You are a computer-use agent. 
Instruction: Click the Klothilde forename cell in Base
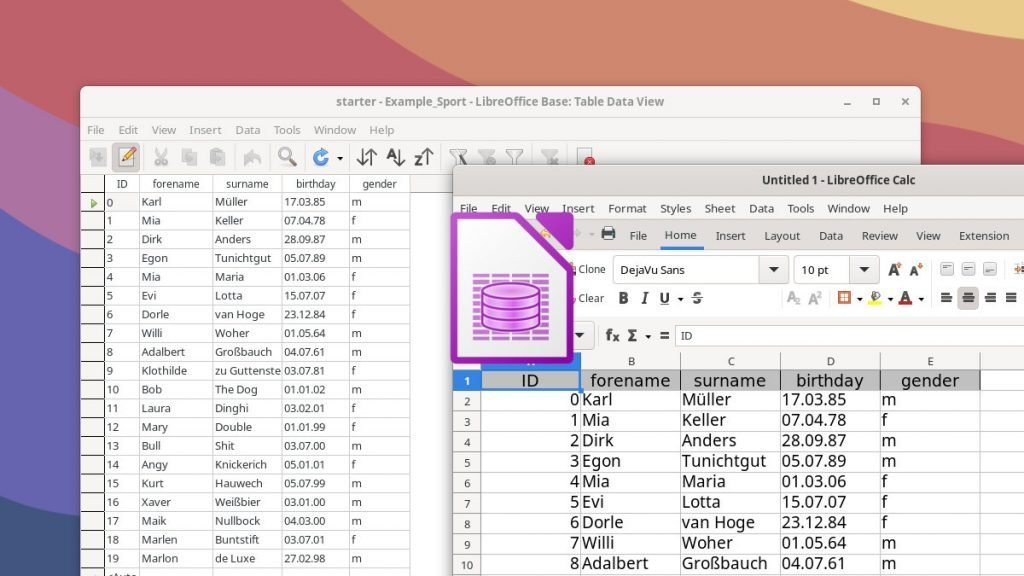[x=175, y=370]
